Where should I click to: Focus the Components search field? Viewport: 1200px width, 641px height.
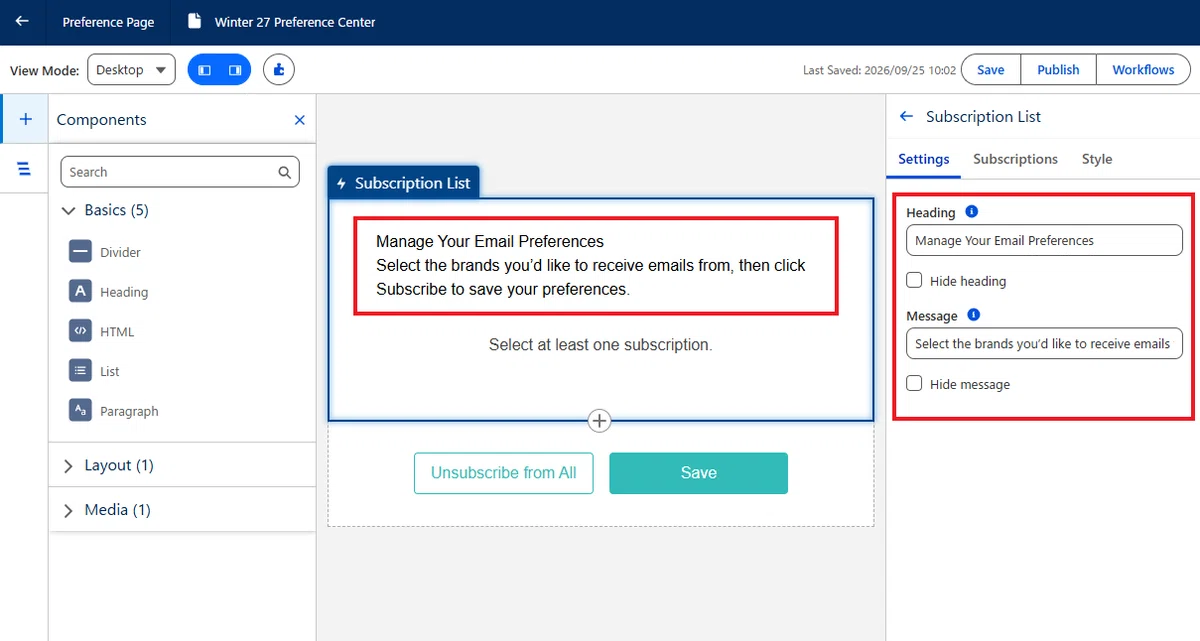click(180, 172)
